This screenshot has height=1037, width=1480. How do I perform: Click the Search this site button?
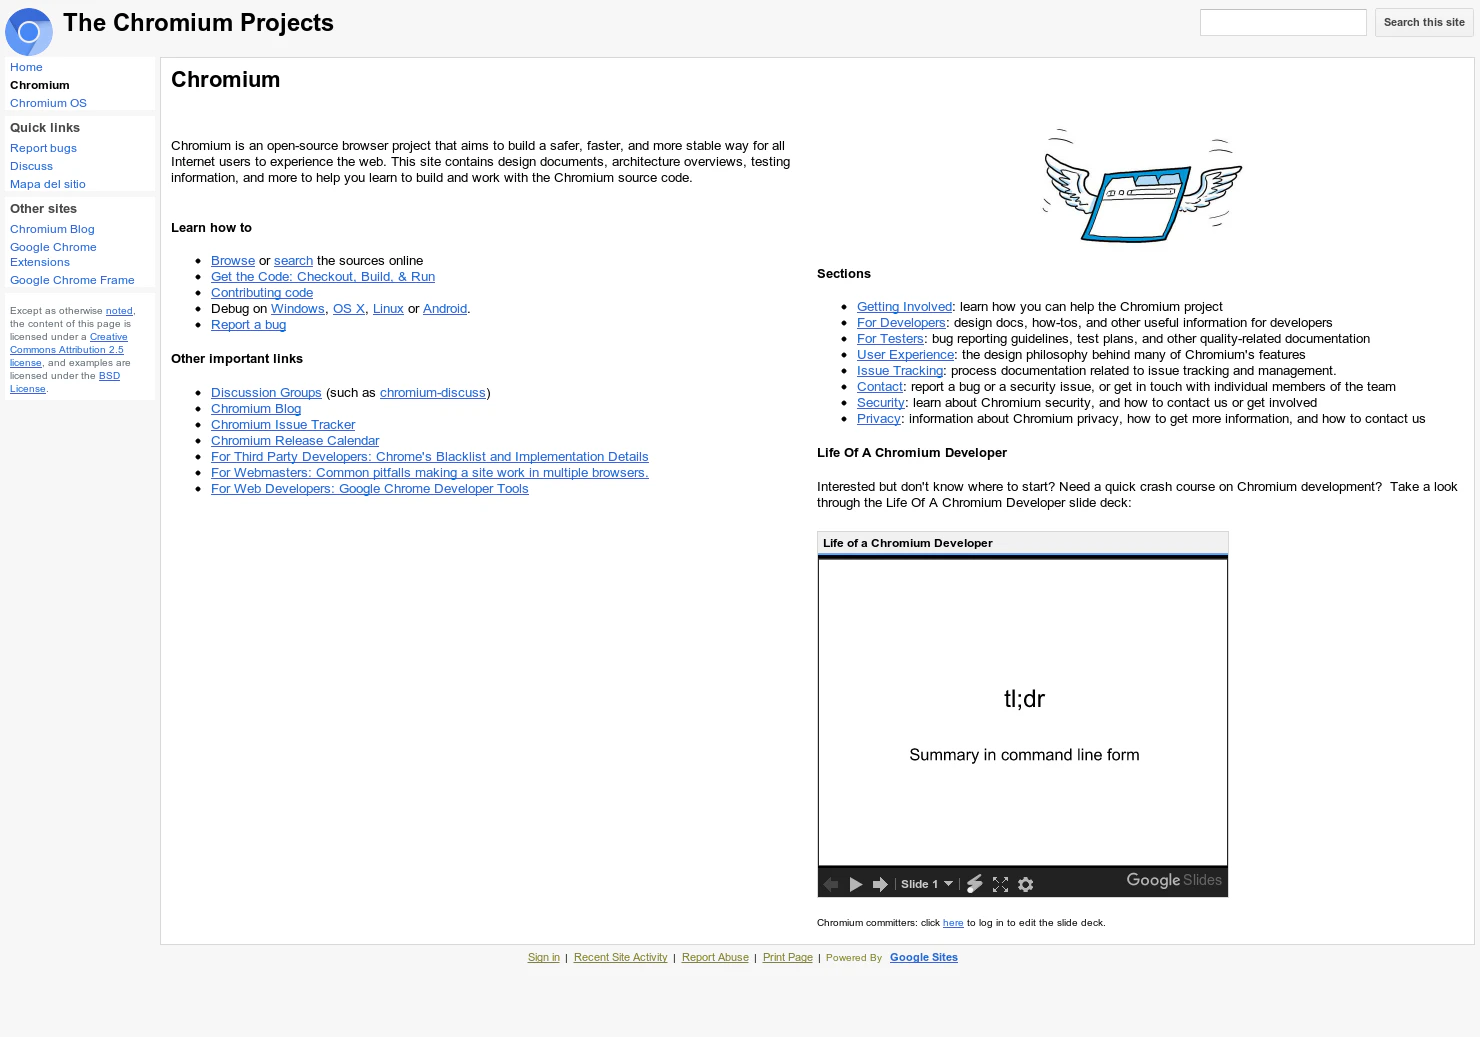pos(1424,22)
